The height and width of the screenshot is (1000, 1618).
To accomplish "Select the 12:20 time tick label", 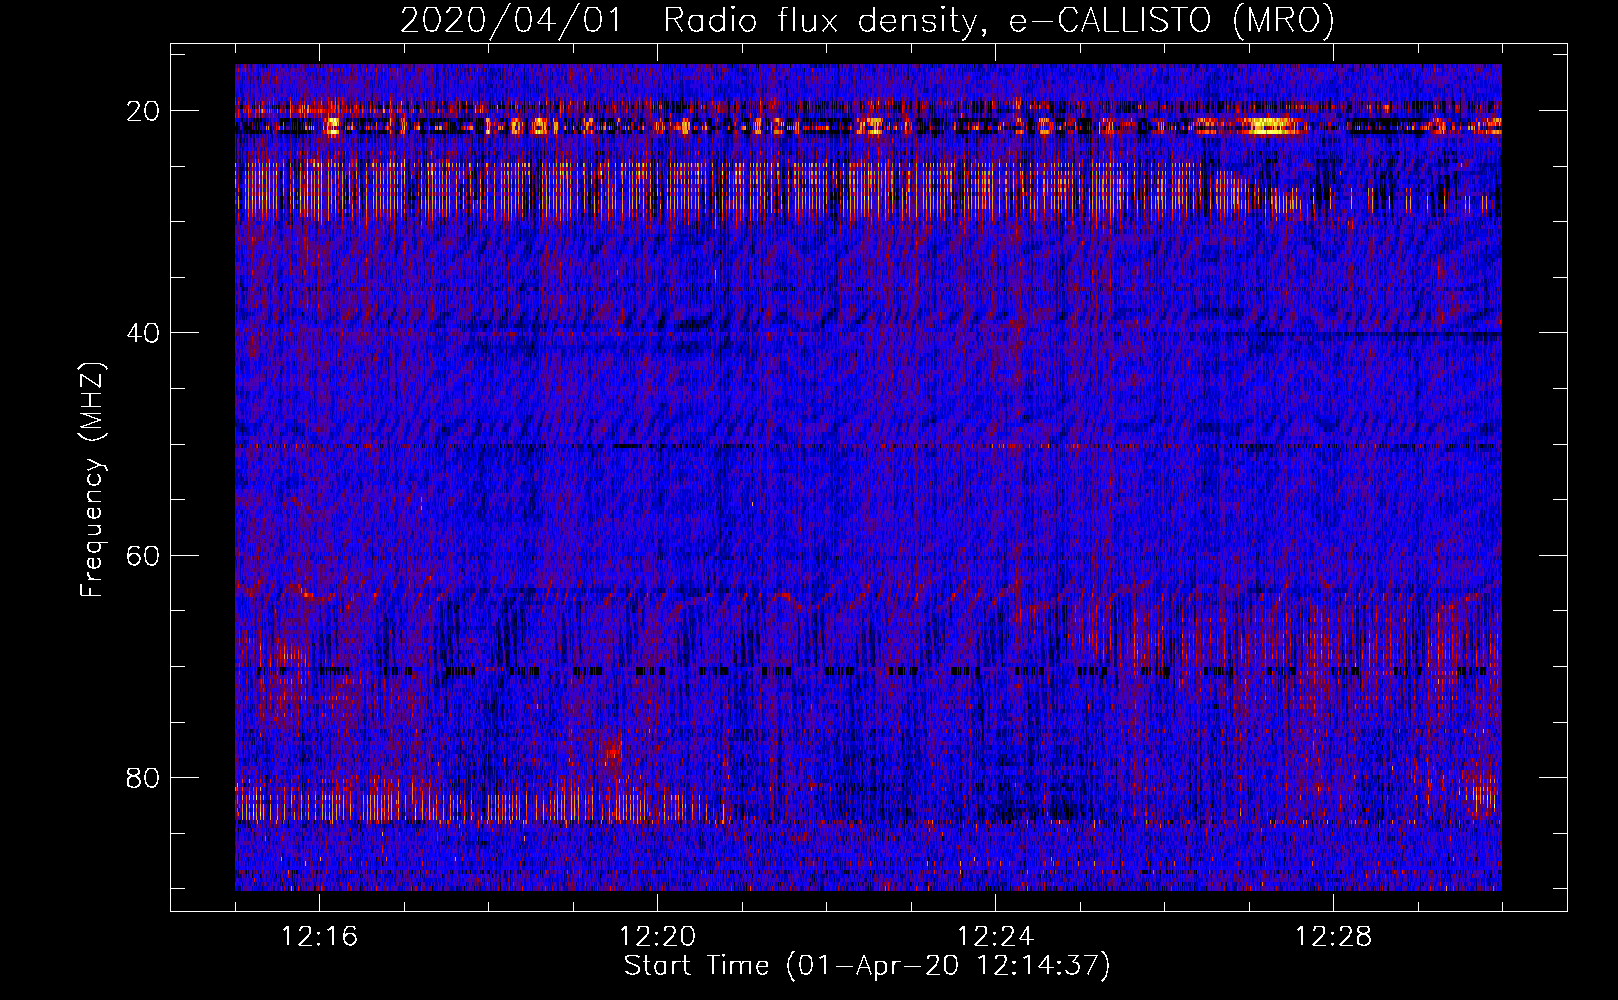I will 657,937.
